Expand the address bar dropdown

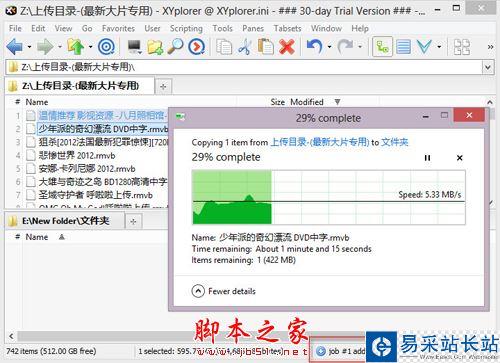click(x=488, y=67)
